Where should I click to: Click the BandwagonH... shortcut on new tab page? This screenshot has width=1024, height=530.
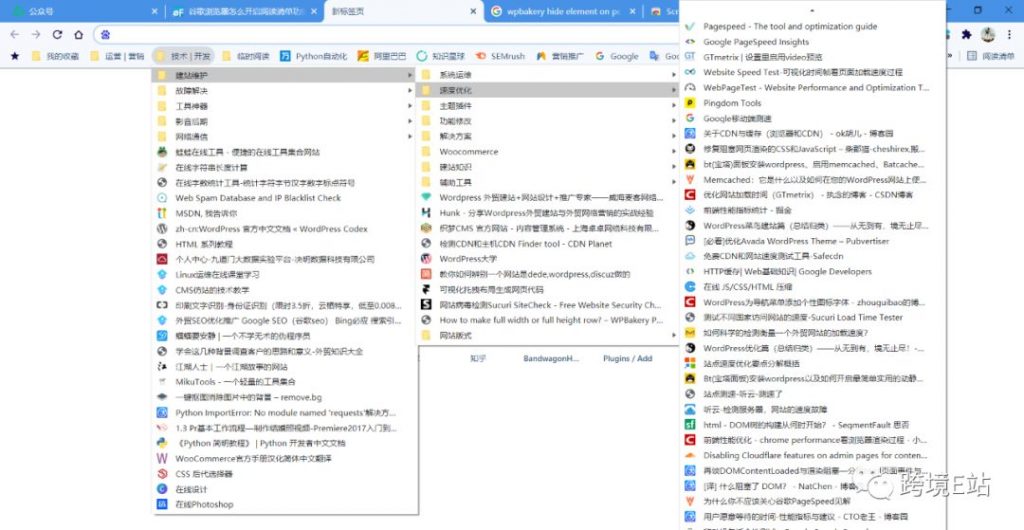tap(551, 358)
